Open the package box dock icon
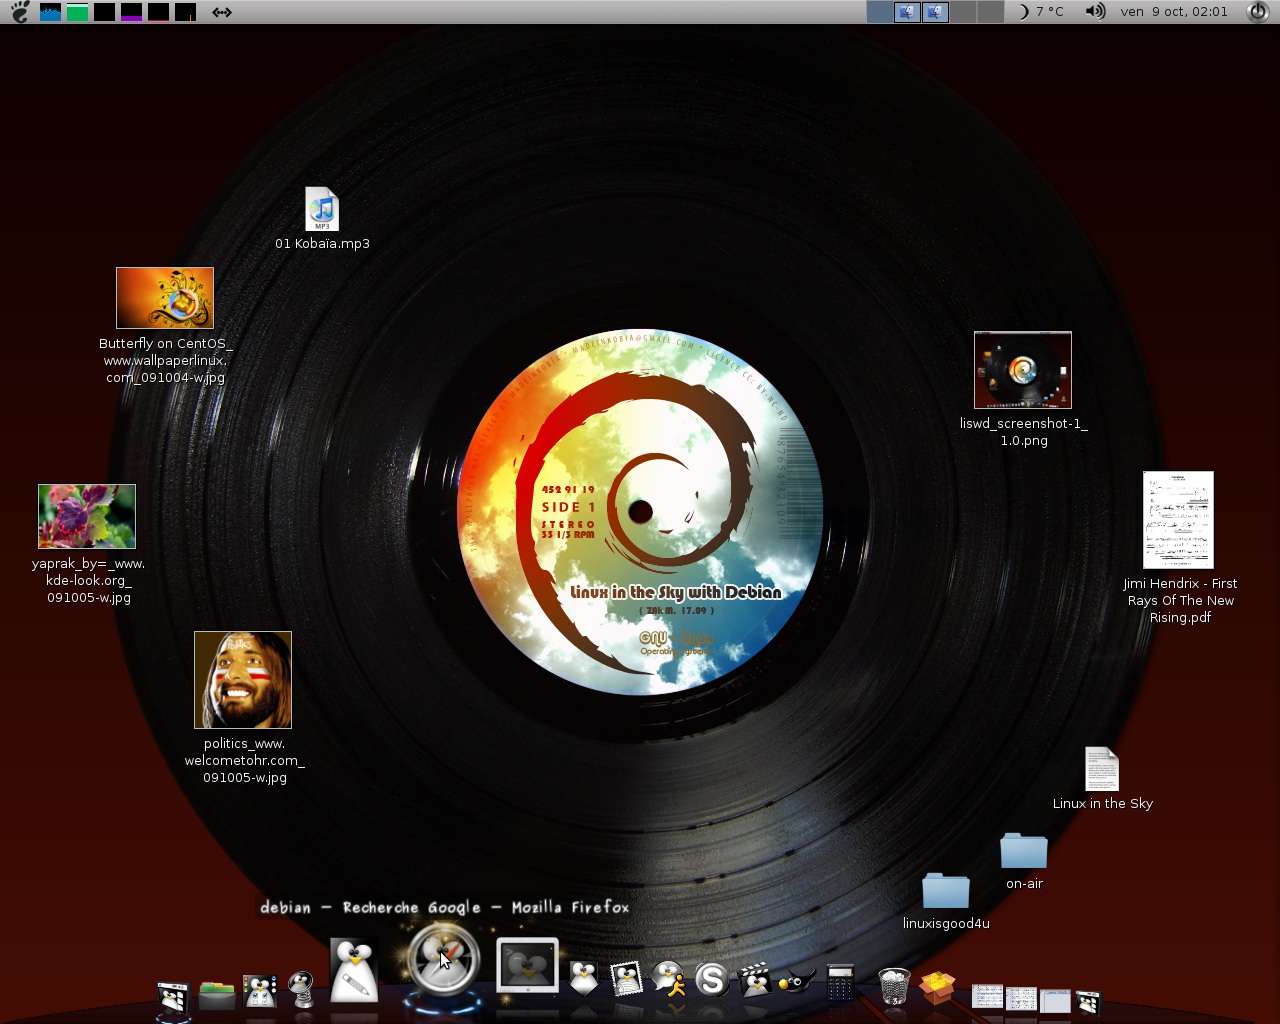The width and height of the screenshot is (1280, 1024). pos(937,987)
